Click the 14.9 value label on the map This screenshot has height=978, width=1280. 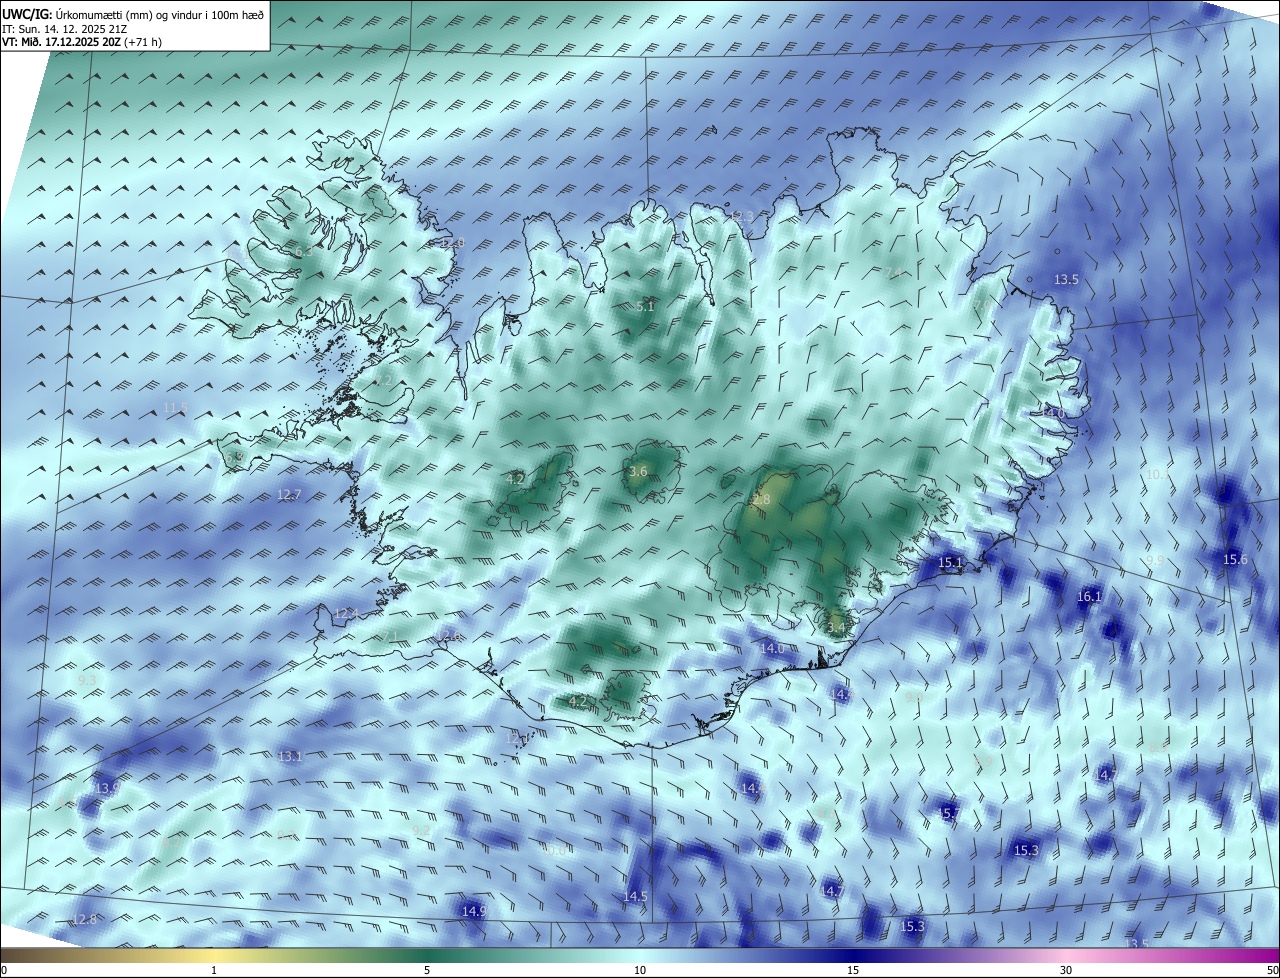tap(474, 910)
